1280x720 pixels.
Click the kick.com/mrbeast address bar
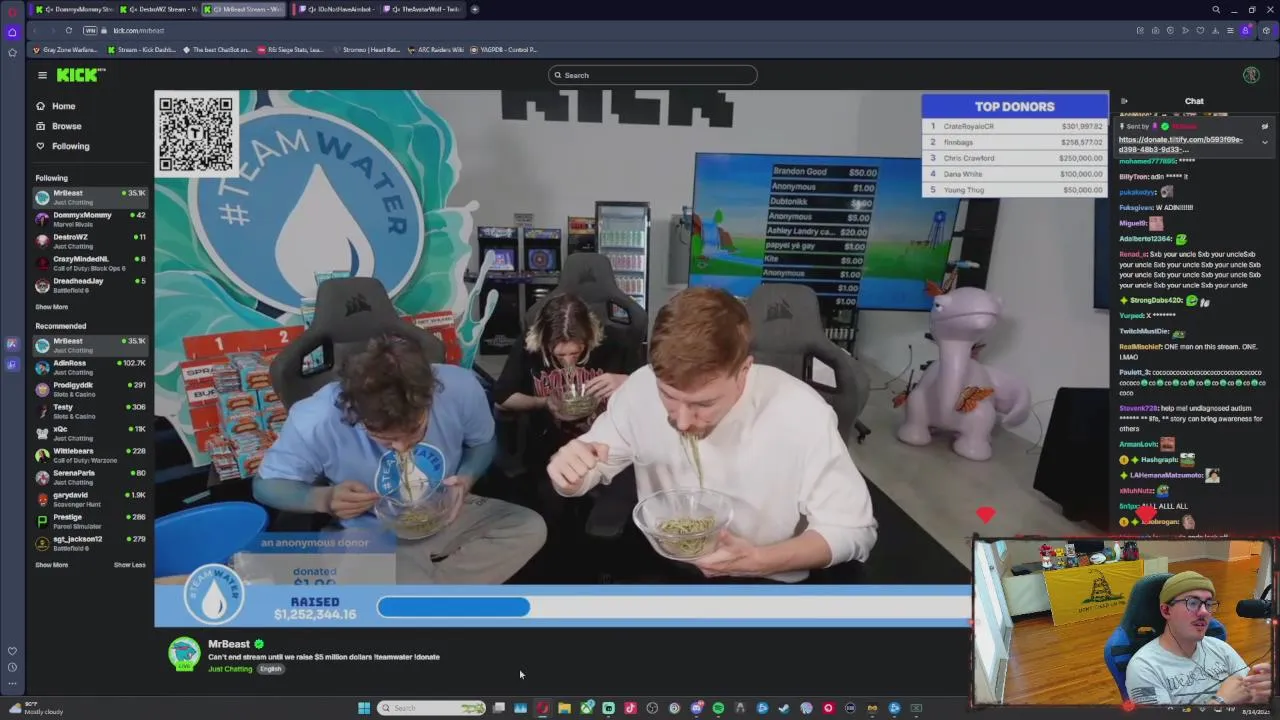point(138,30)
